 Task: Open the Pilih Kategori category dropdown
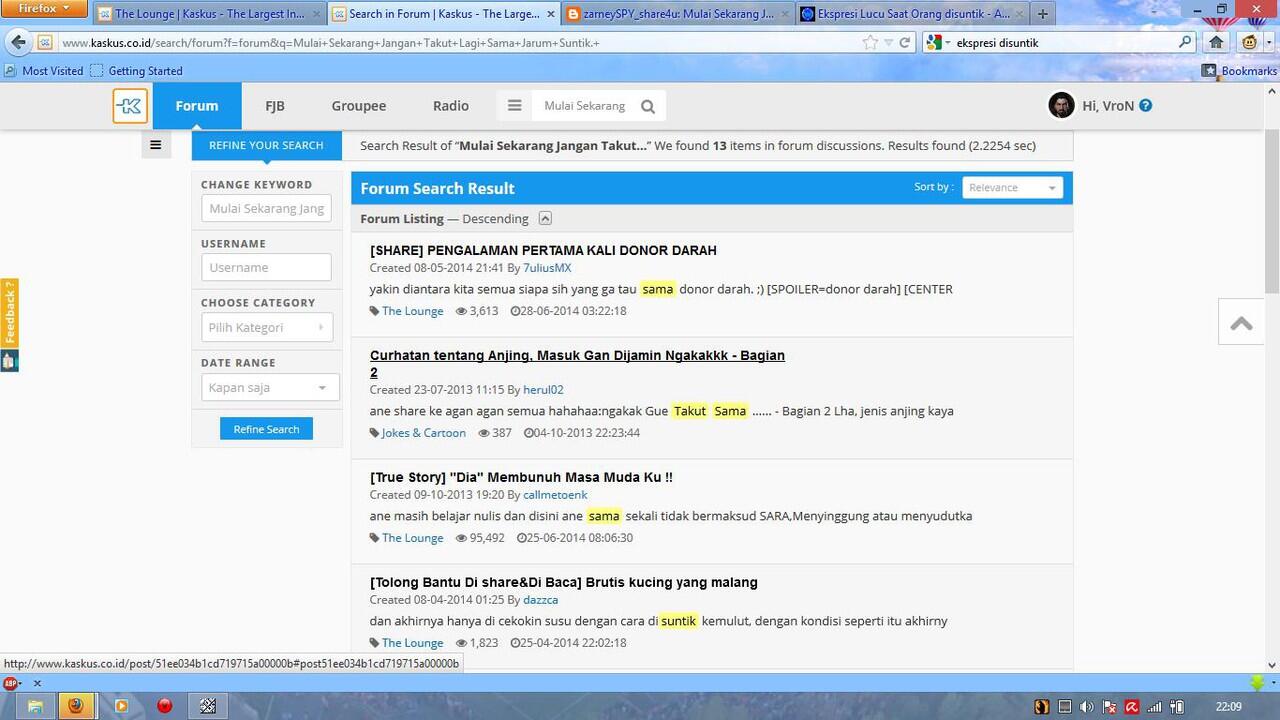[267, 327]
